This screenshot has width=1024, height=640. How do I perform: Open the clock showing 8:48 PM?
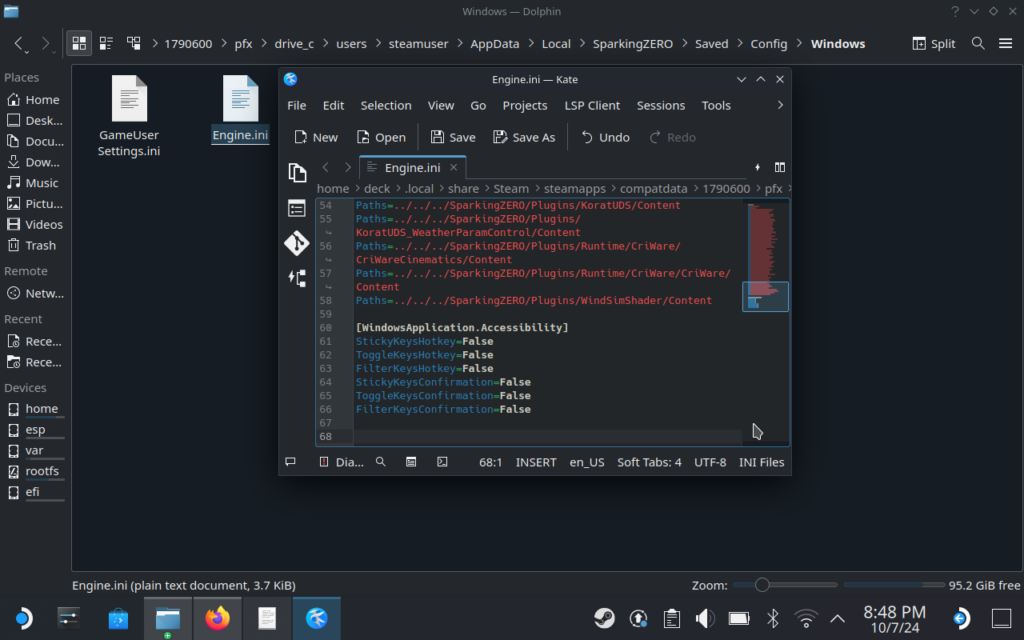(x=894, y=618)
